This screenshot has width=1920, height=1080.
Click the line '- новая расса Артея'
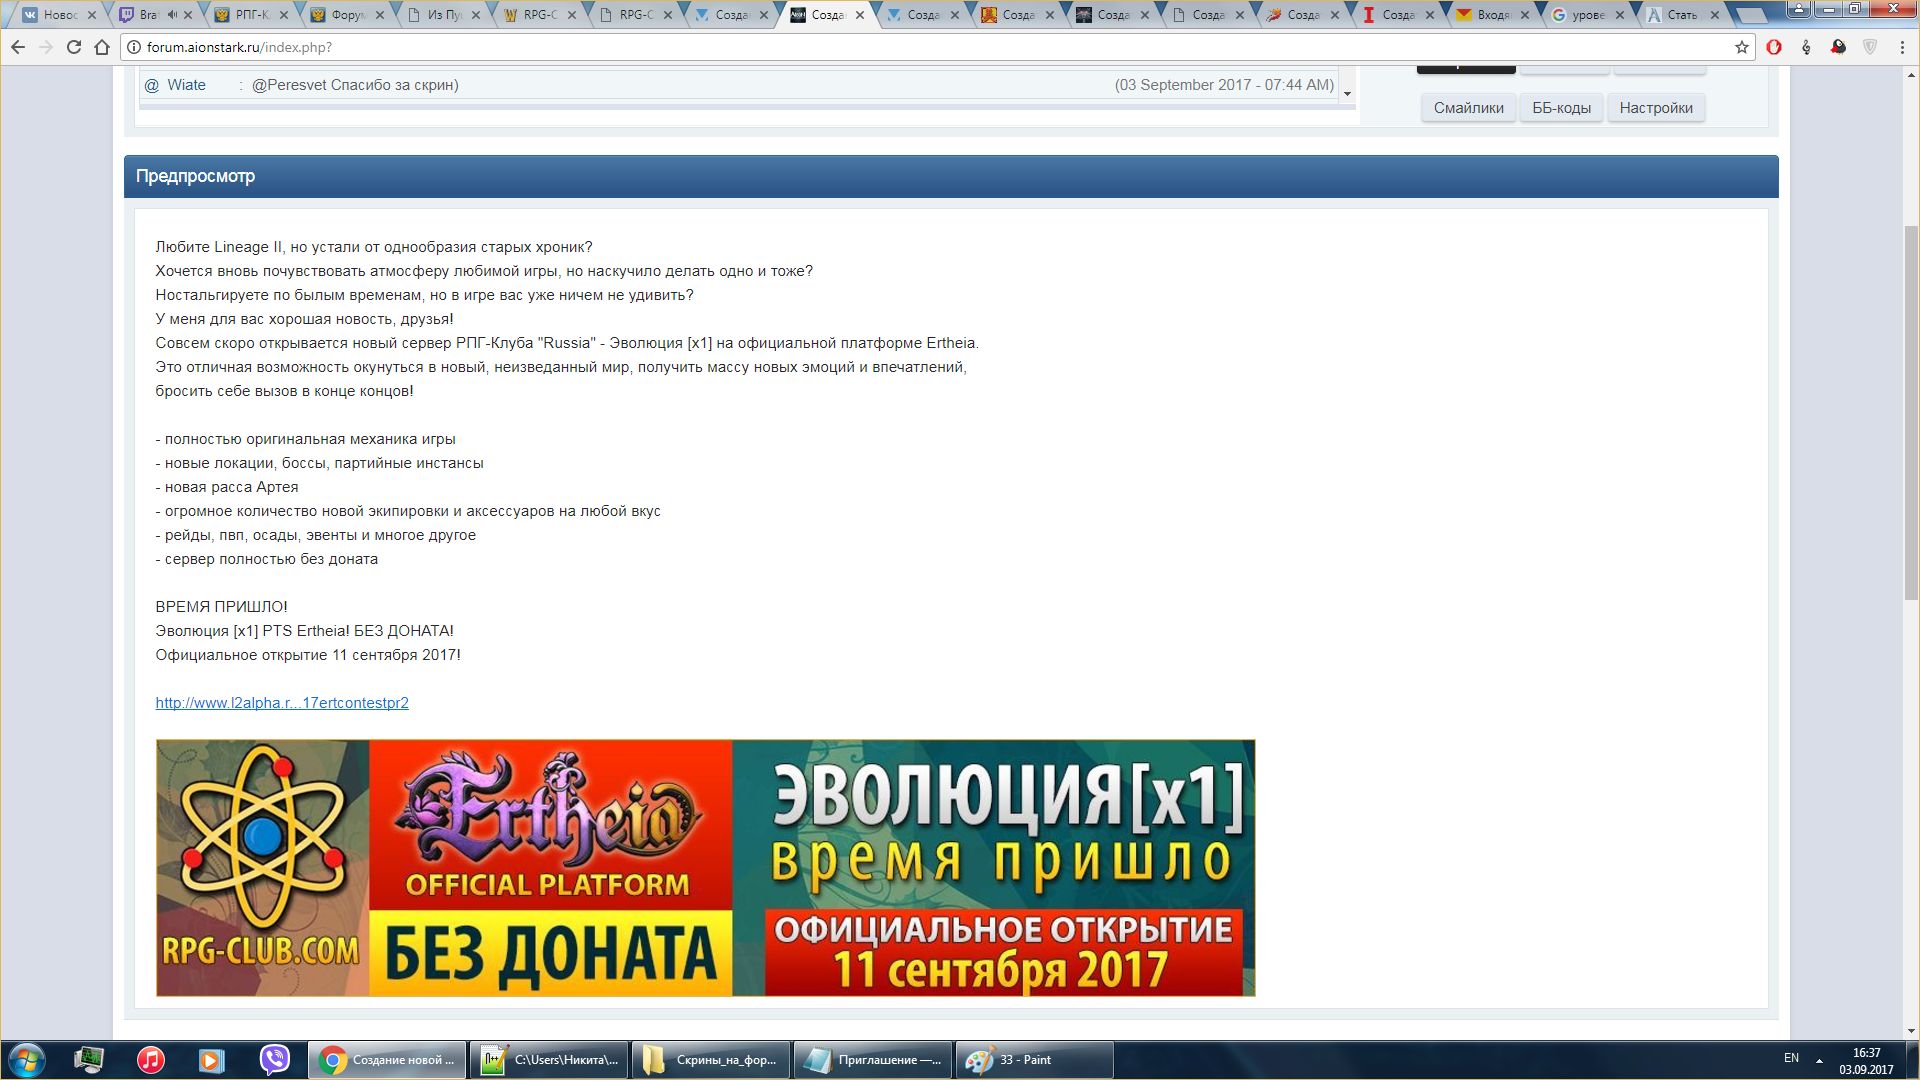coord(227,487)
